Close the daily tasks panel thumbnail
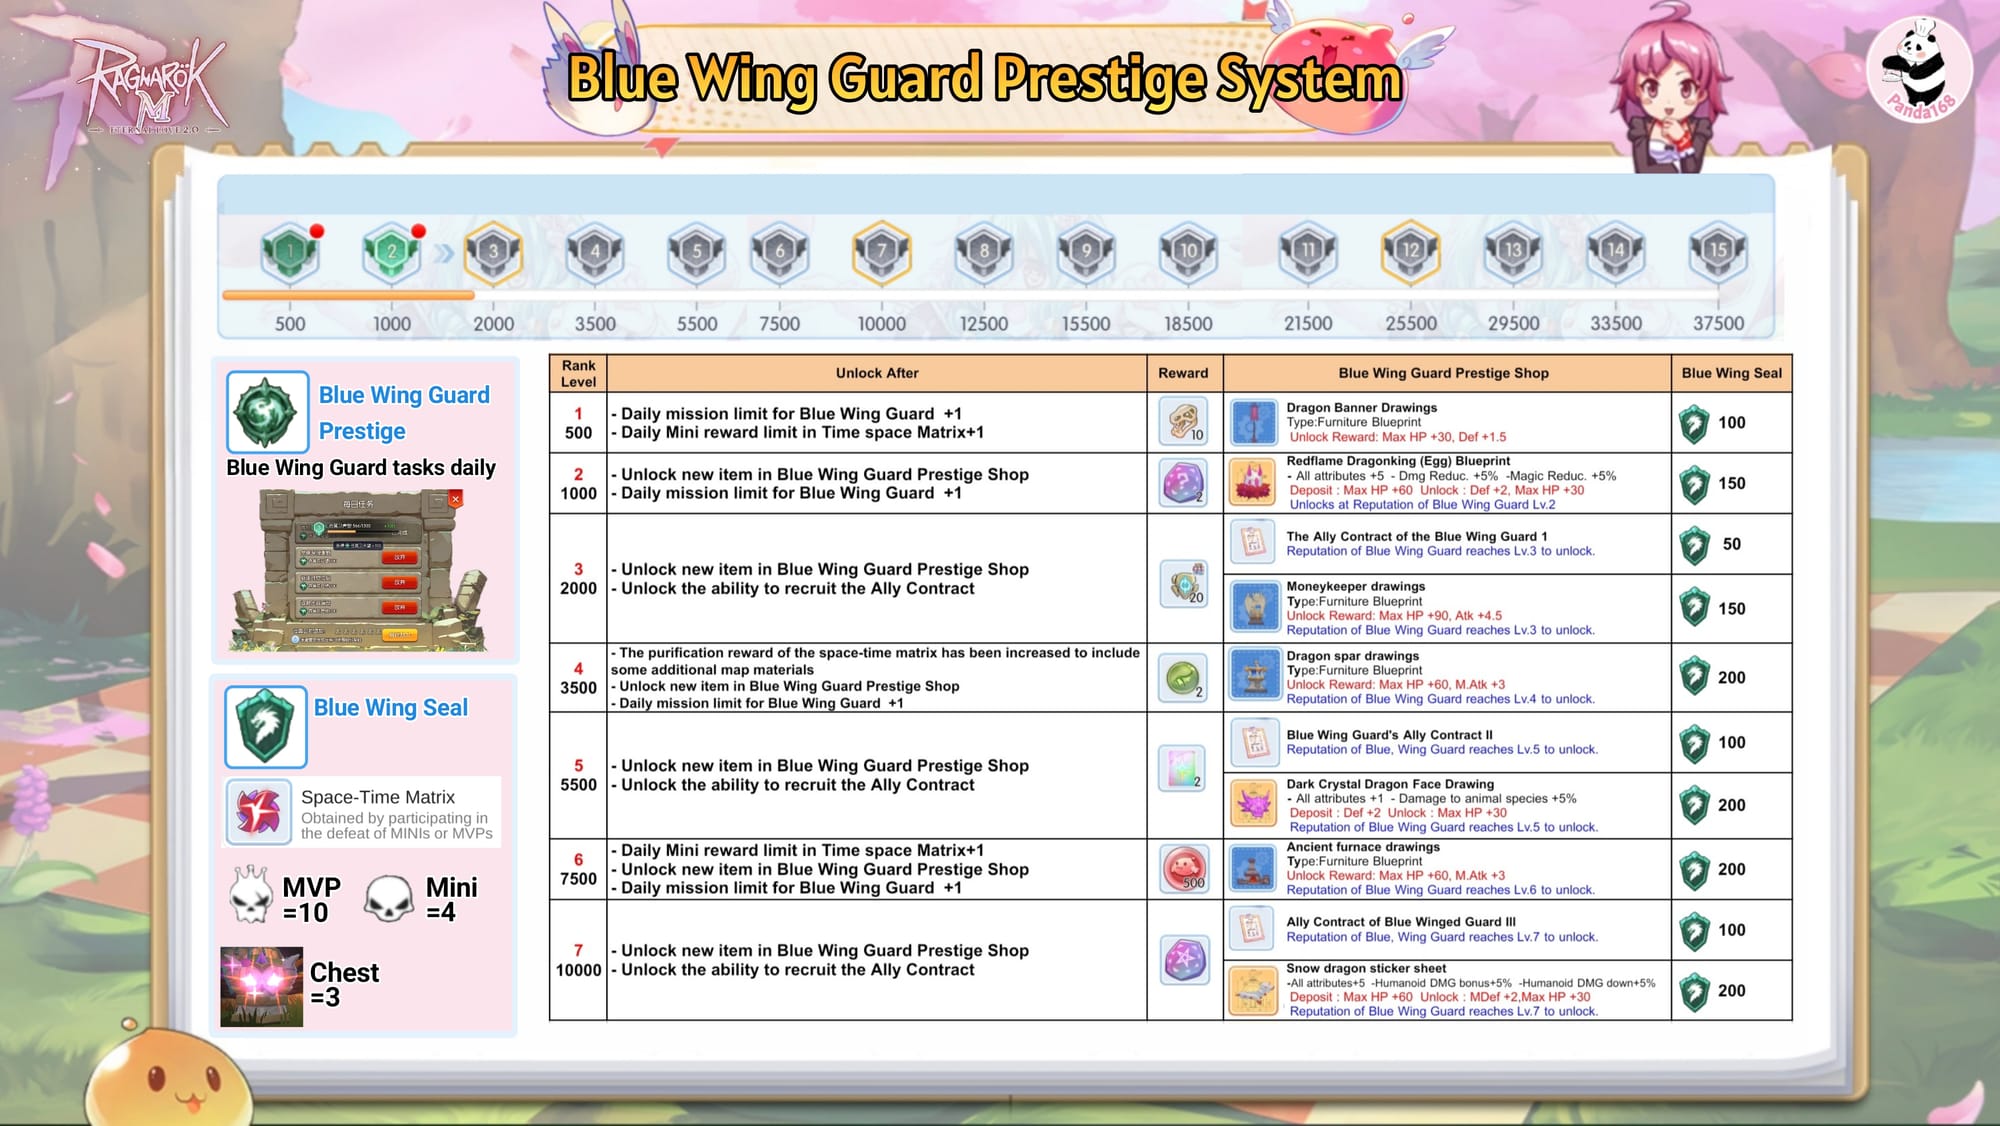The width and height of the screenshot is (2000, 1126). [456, 498]
